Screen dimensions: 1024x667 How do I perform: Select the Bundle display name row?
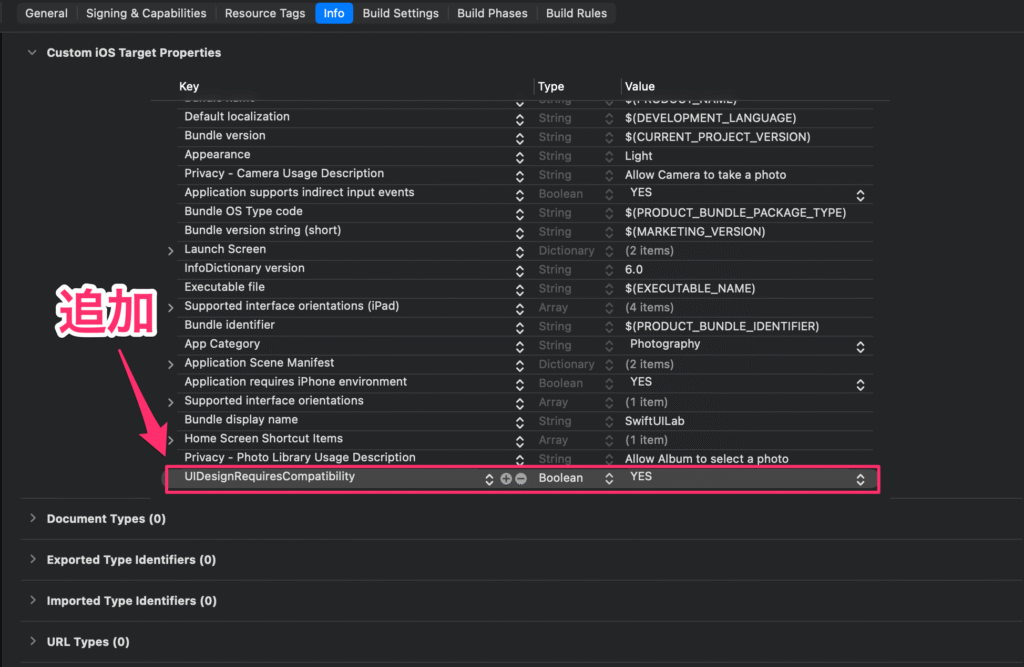pos(241,420)
